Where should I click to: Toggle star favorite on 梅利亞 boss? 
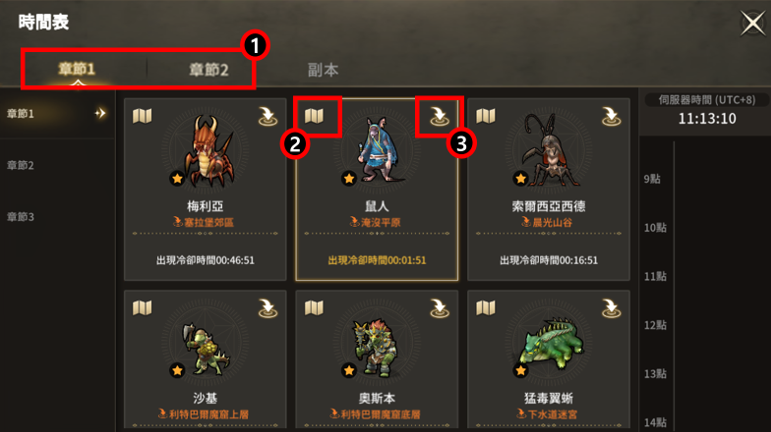[178, 178]
